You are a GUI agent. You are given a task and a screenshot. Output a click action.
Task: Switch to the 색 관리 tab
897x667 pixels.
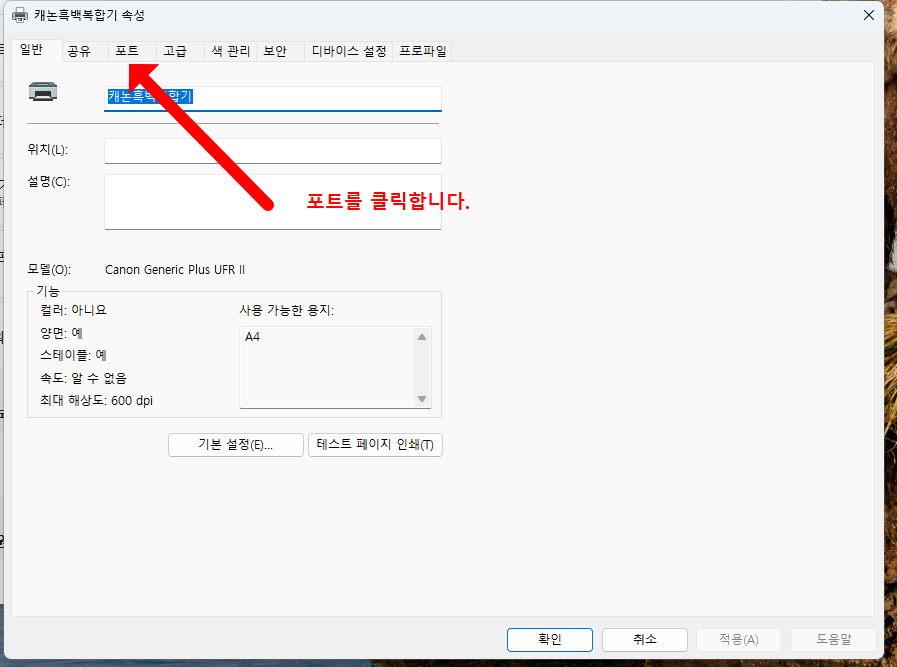tap(230, 51)
